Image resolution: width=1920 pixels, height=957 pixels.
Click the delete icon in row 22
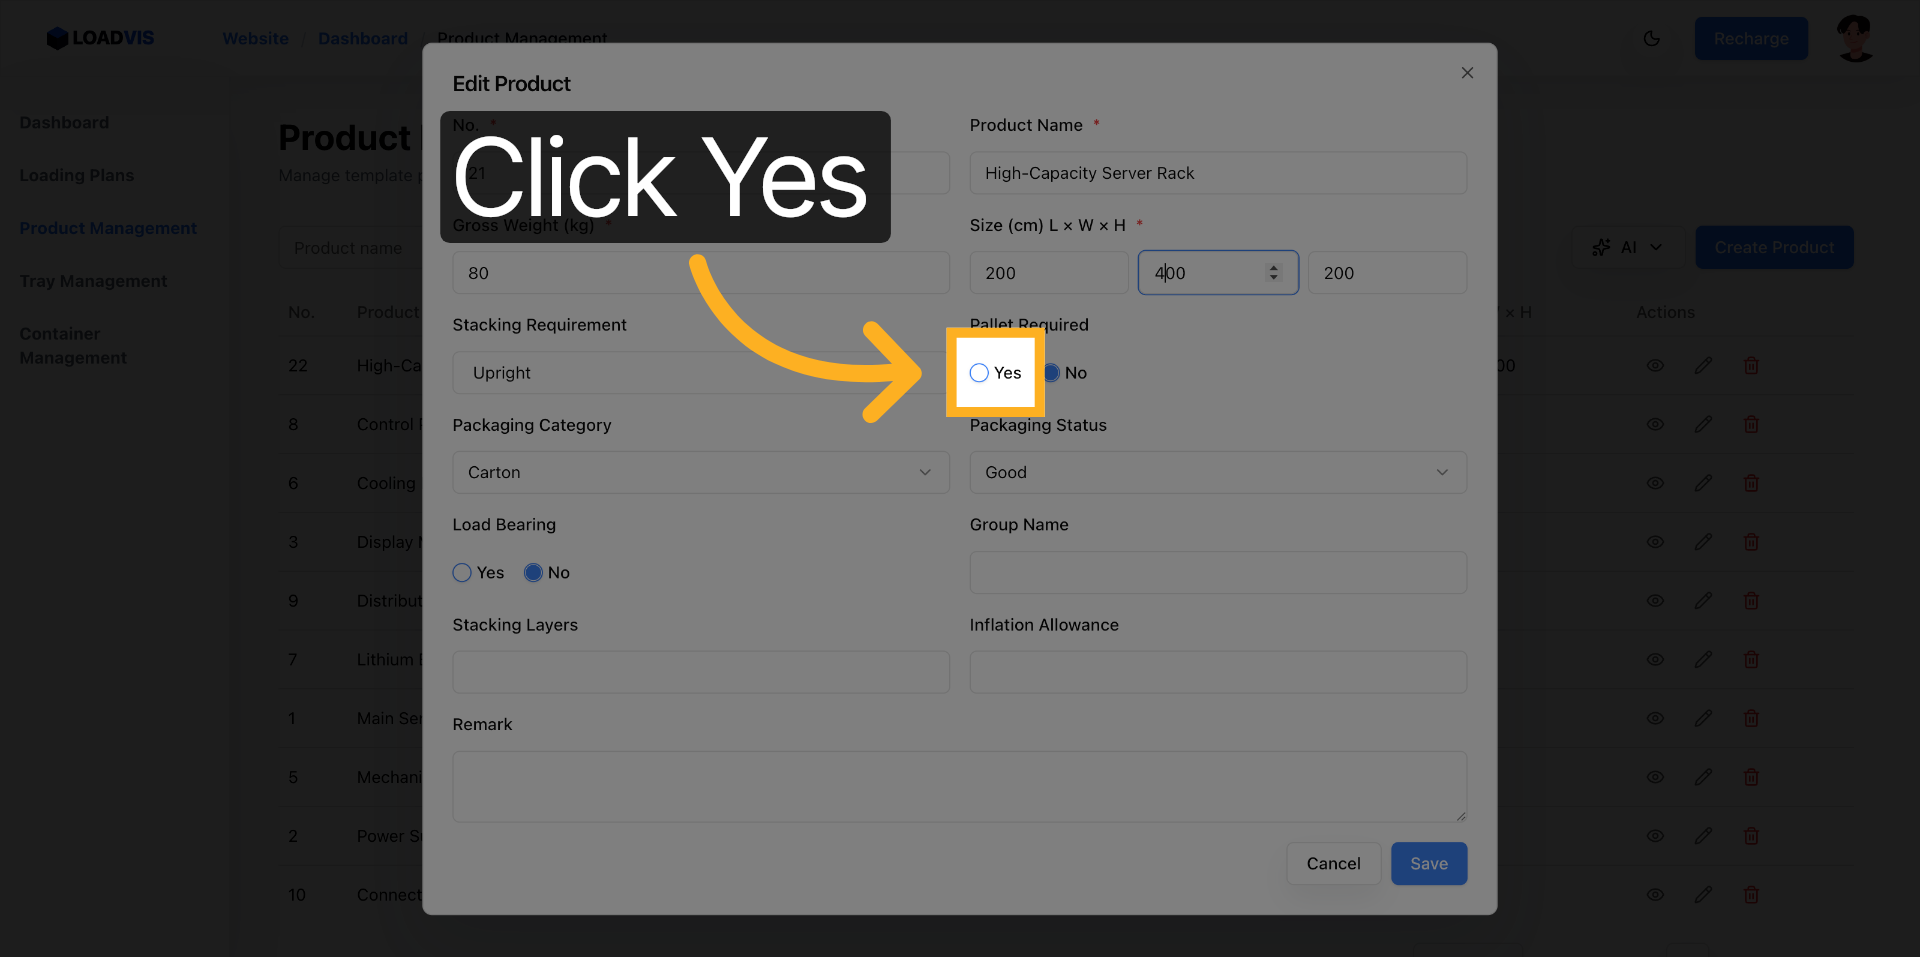click(1751, 366)
